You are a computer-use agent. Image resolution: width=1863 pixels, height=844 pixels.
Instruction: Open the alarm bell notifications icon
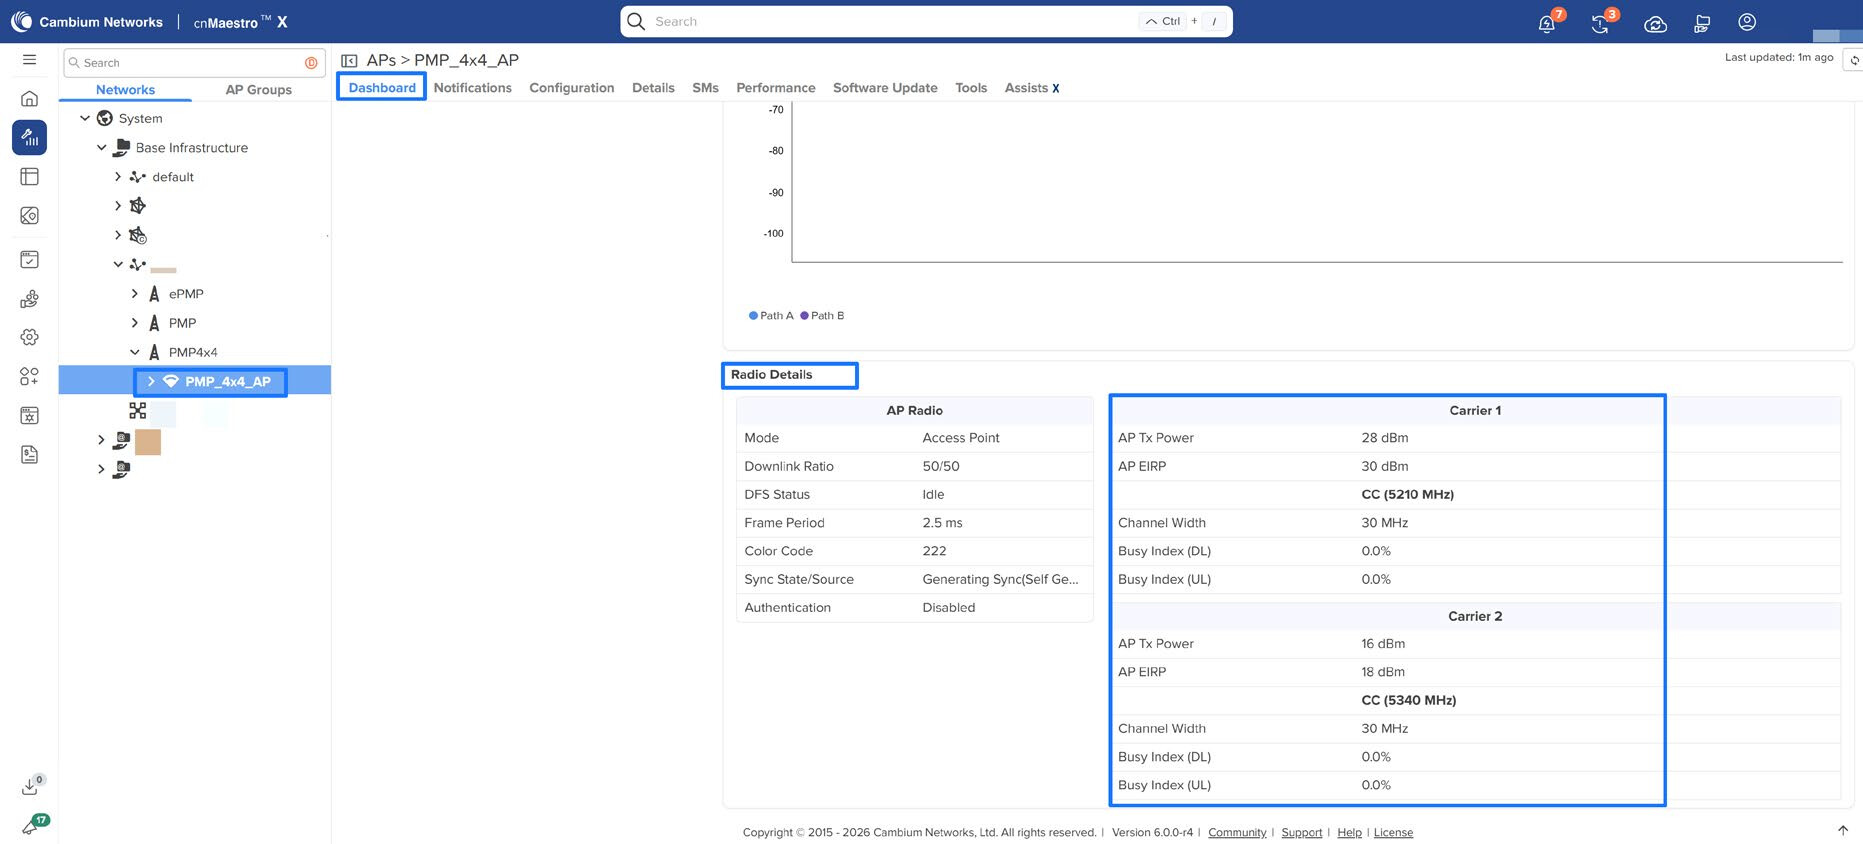[x=1547, y=23]
